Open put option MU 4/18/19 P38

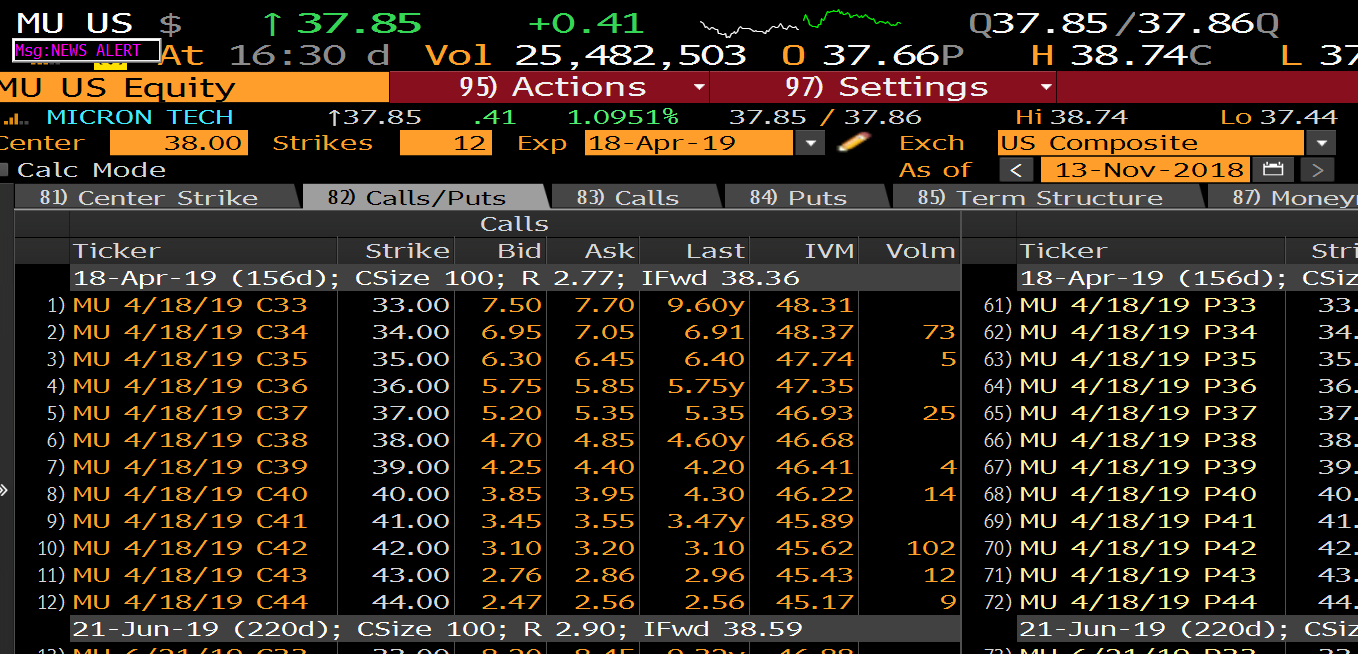coord(1138,439)
